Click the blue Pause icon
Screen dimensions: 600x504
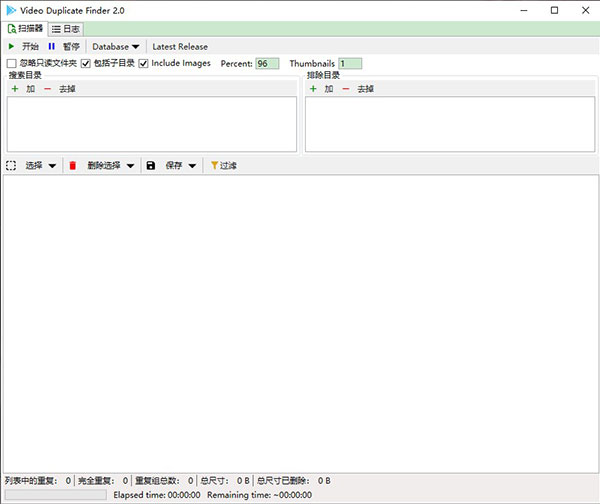[52, 47]
